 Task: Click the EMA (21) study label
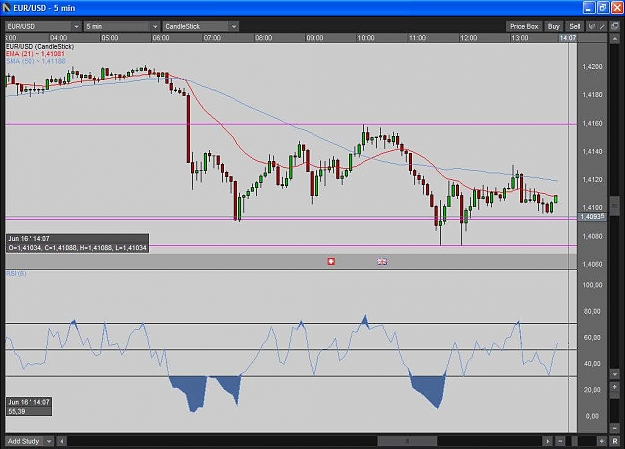tap(35, 53)
